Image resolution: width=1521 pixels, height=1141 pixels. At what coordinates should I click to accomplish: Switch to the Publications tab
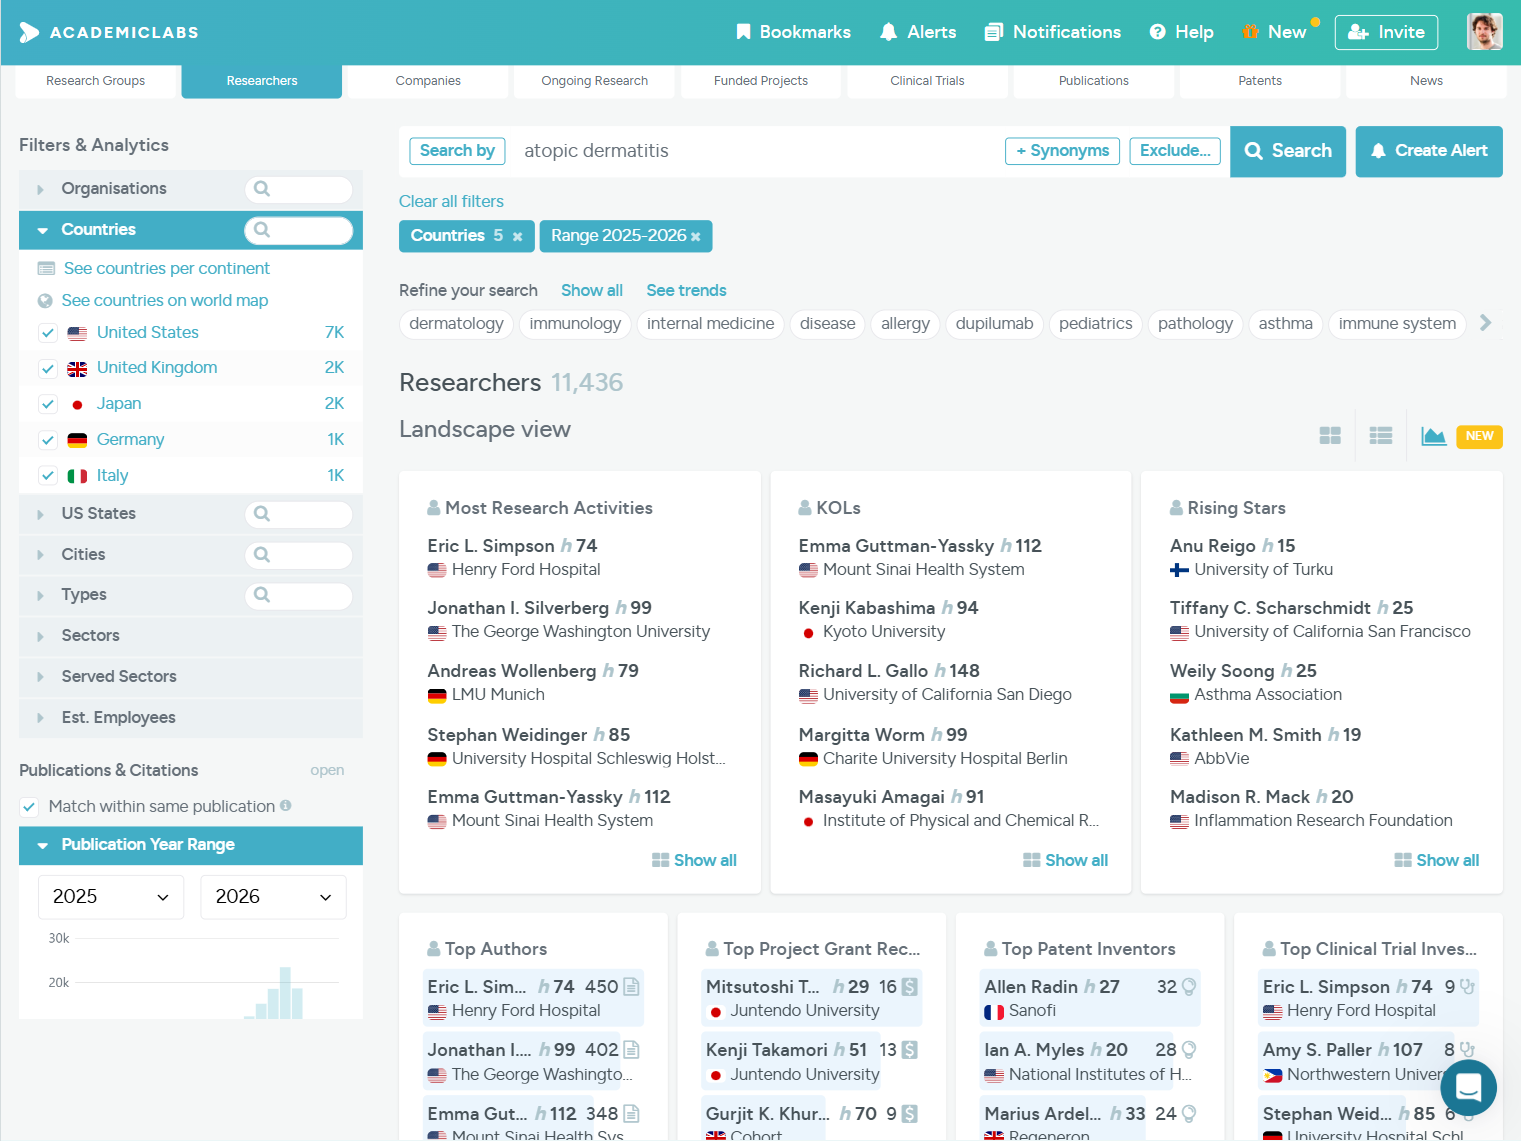pyautogui.click(x=1094, y=81)
